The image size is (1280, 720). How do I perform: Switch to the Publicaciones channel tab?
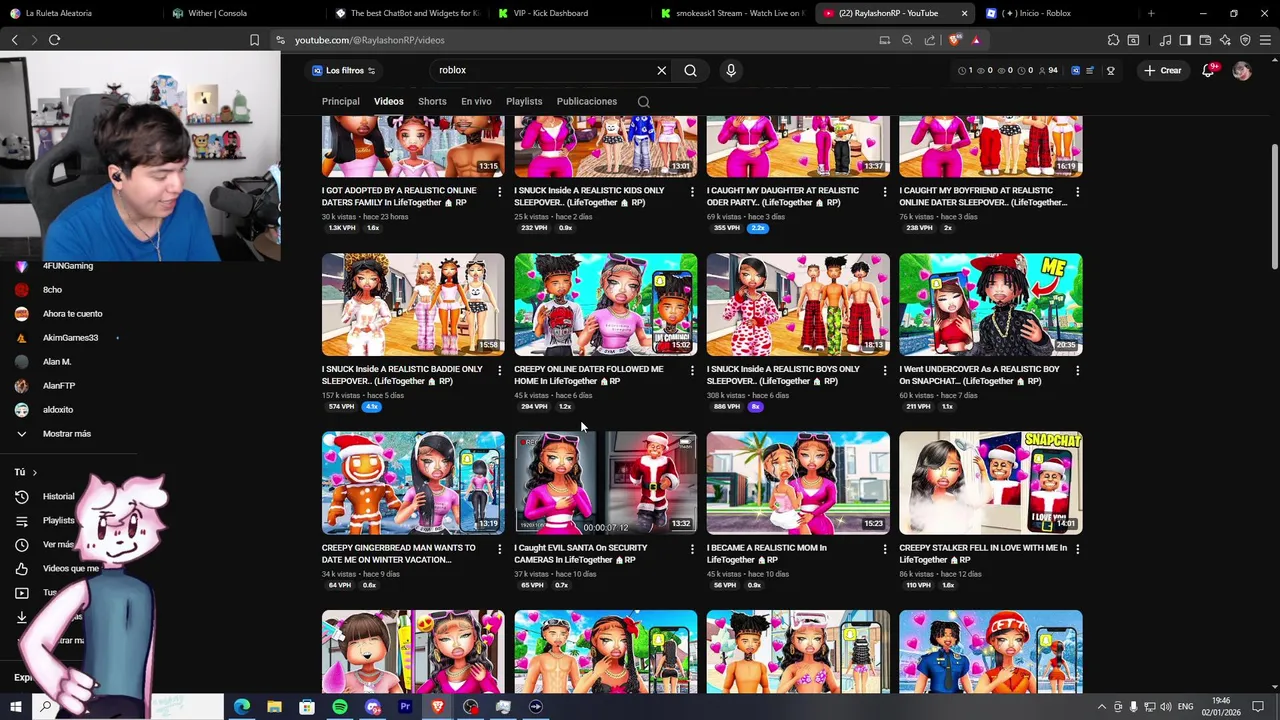click(586, 101)
